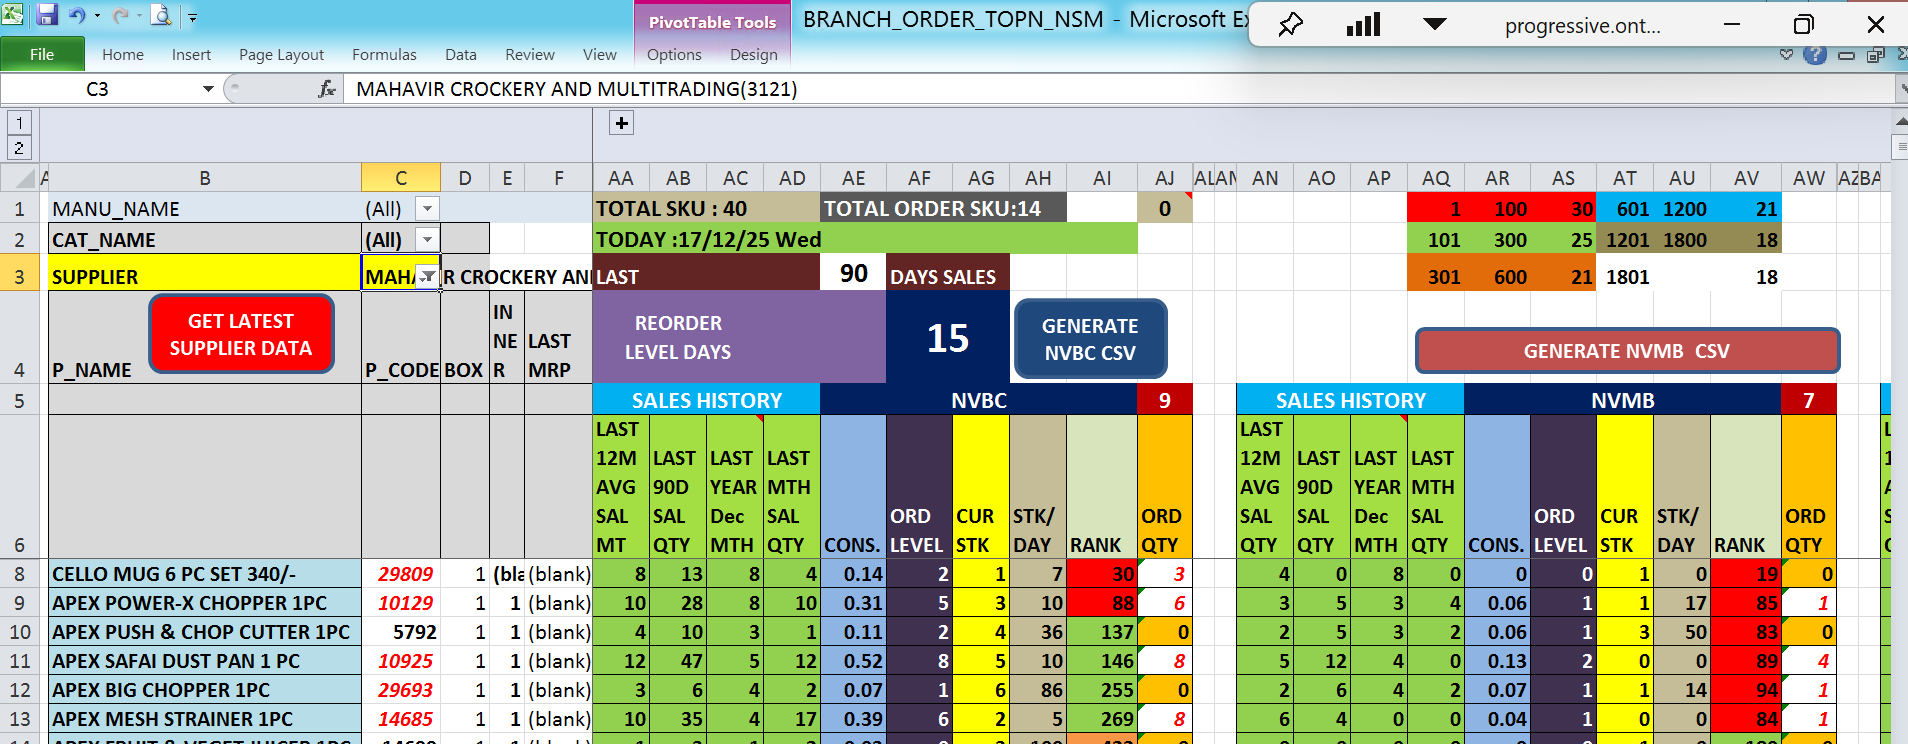
Task: Open the SUPPLIER filter dropdown
Action: pos(428,277)
